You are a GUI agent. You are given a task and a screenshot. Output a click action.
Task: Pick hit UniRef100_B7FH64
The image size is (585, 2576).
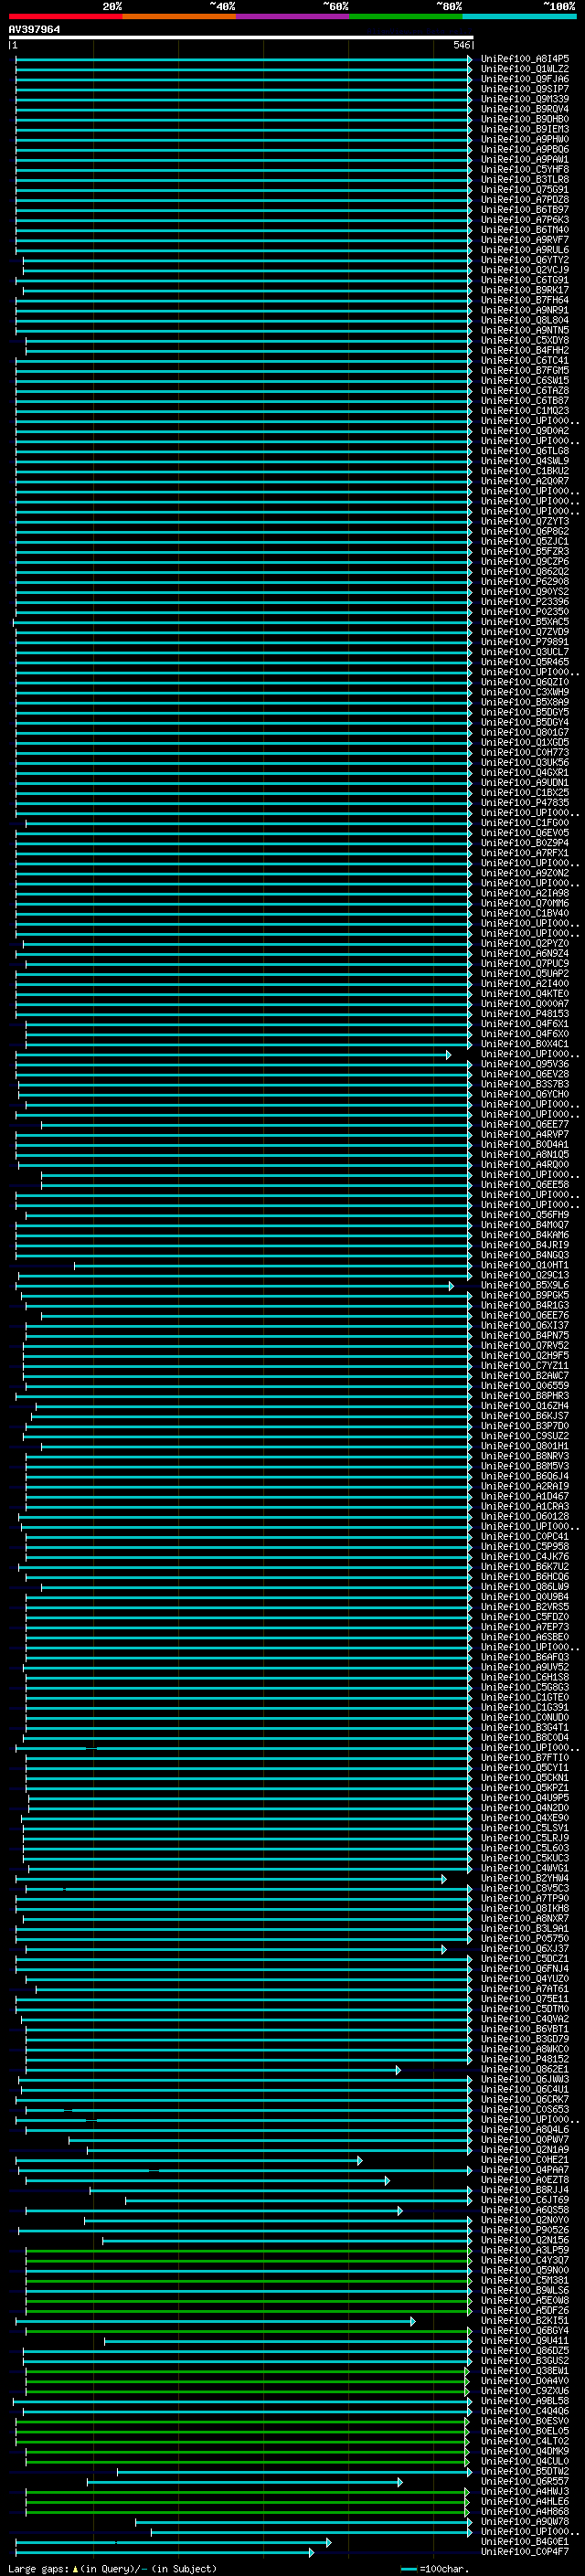click(525, 300)
